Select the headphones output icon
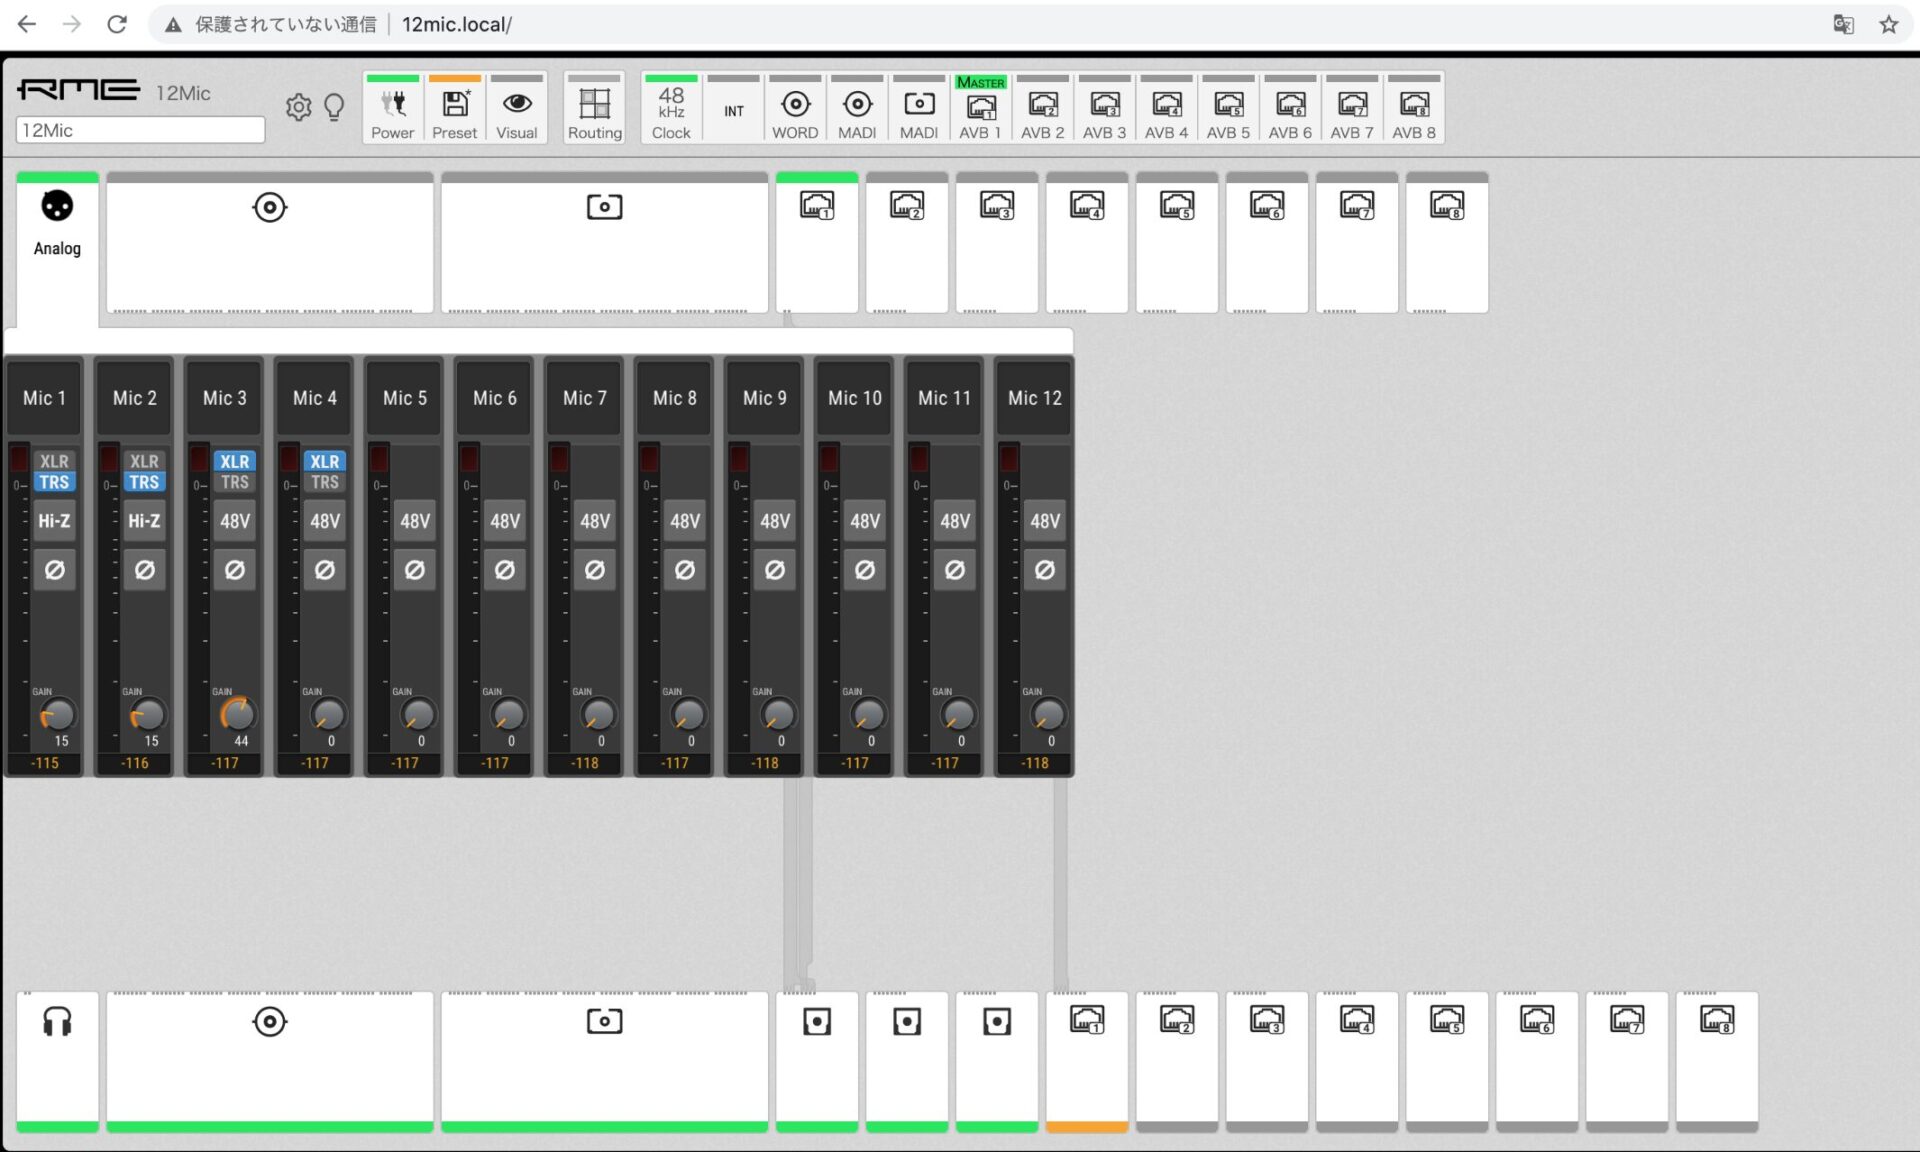The image size is (1920, 1152). (57, 1022)
